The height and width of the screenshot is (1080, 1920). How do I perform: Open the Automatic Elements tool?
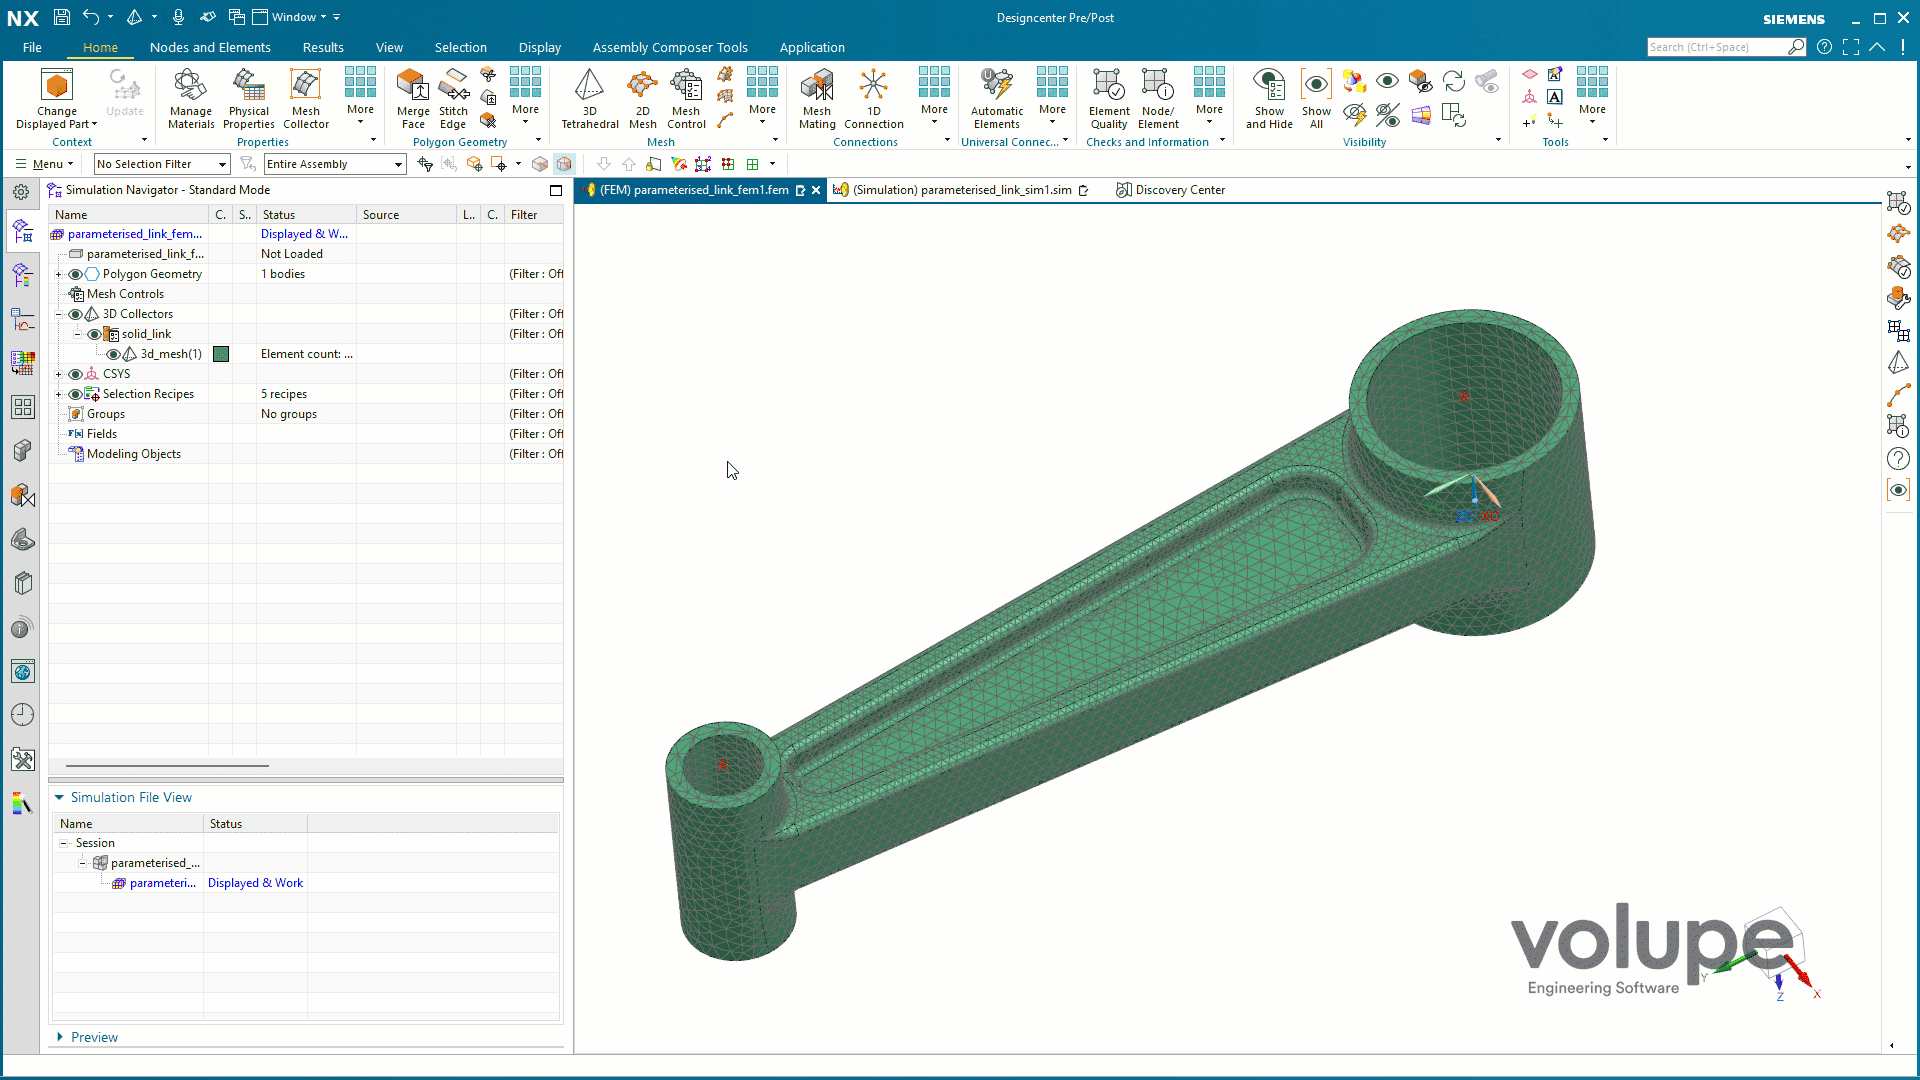(x=997, y=99)
